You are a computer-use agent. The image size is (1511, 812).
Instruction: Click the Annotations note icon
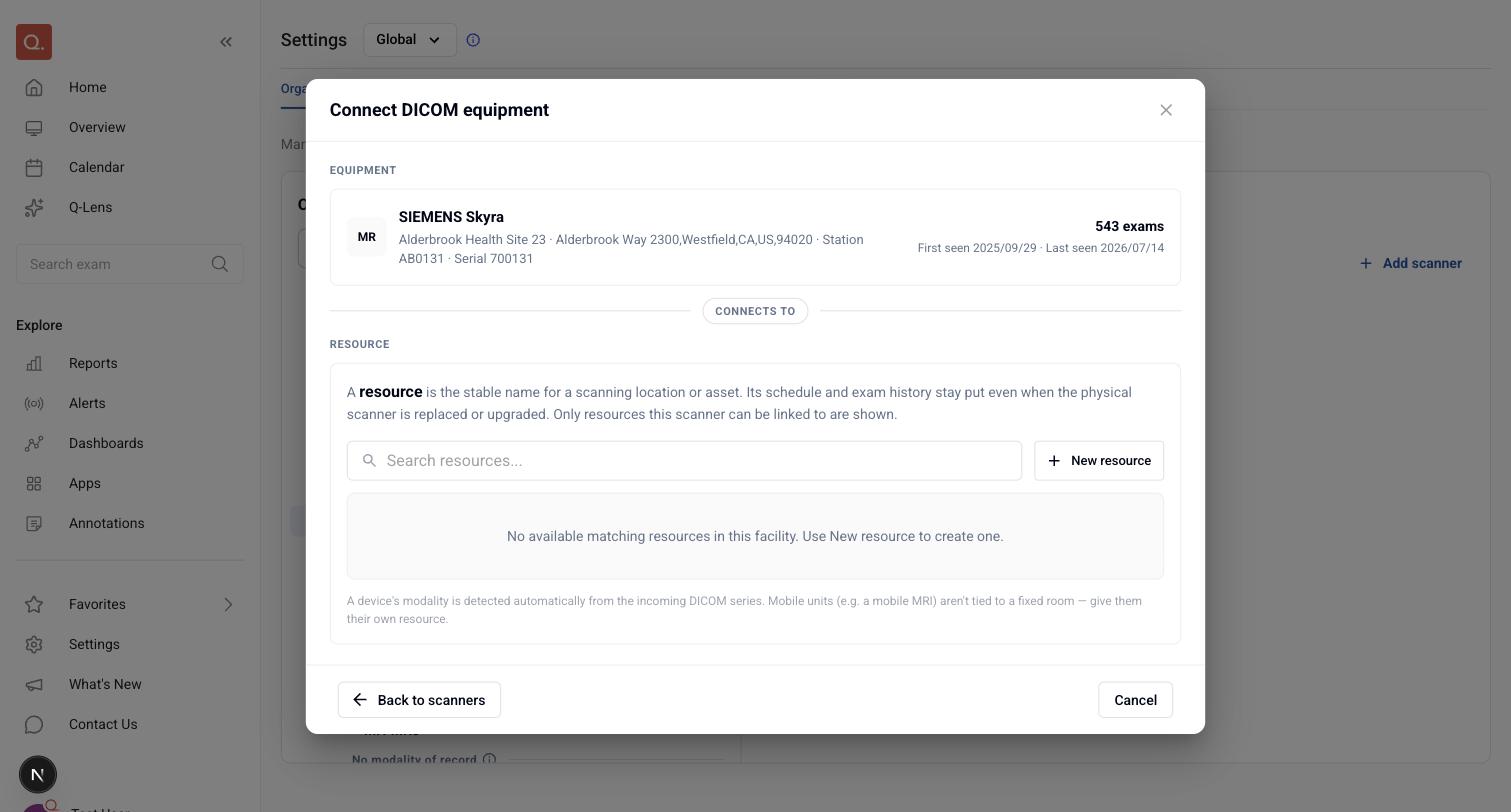[34, 523]
